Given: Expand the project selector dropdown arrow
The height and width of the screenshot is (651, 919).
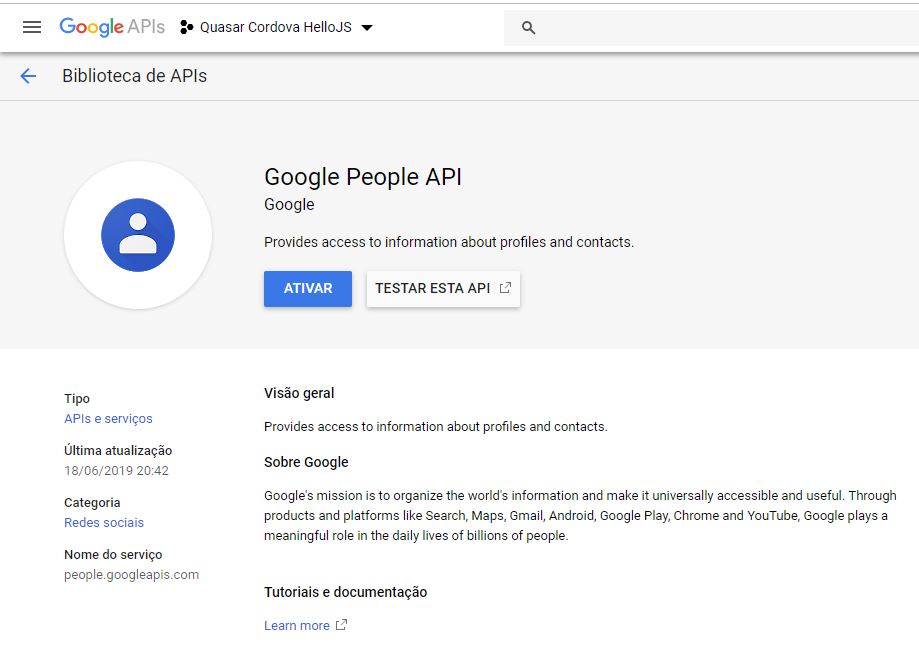Looking at the screenshot, I should point(367,28).
